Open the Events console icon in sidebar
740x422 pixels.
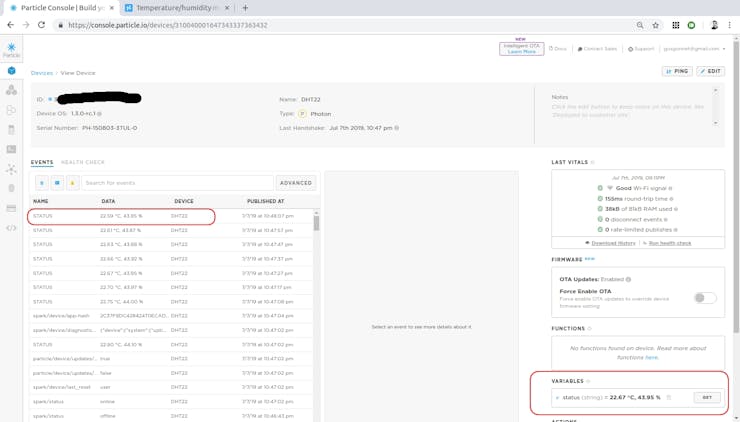11,149
